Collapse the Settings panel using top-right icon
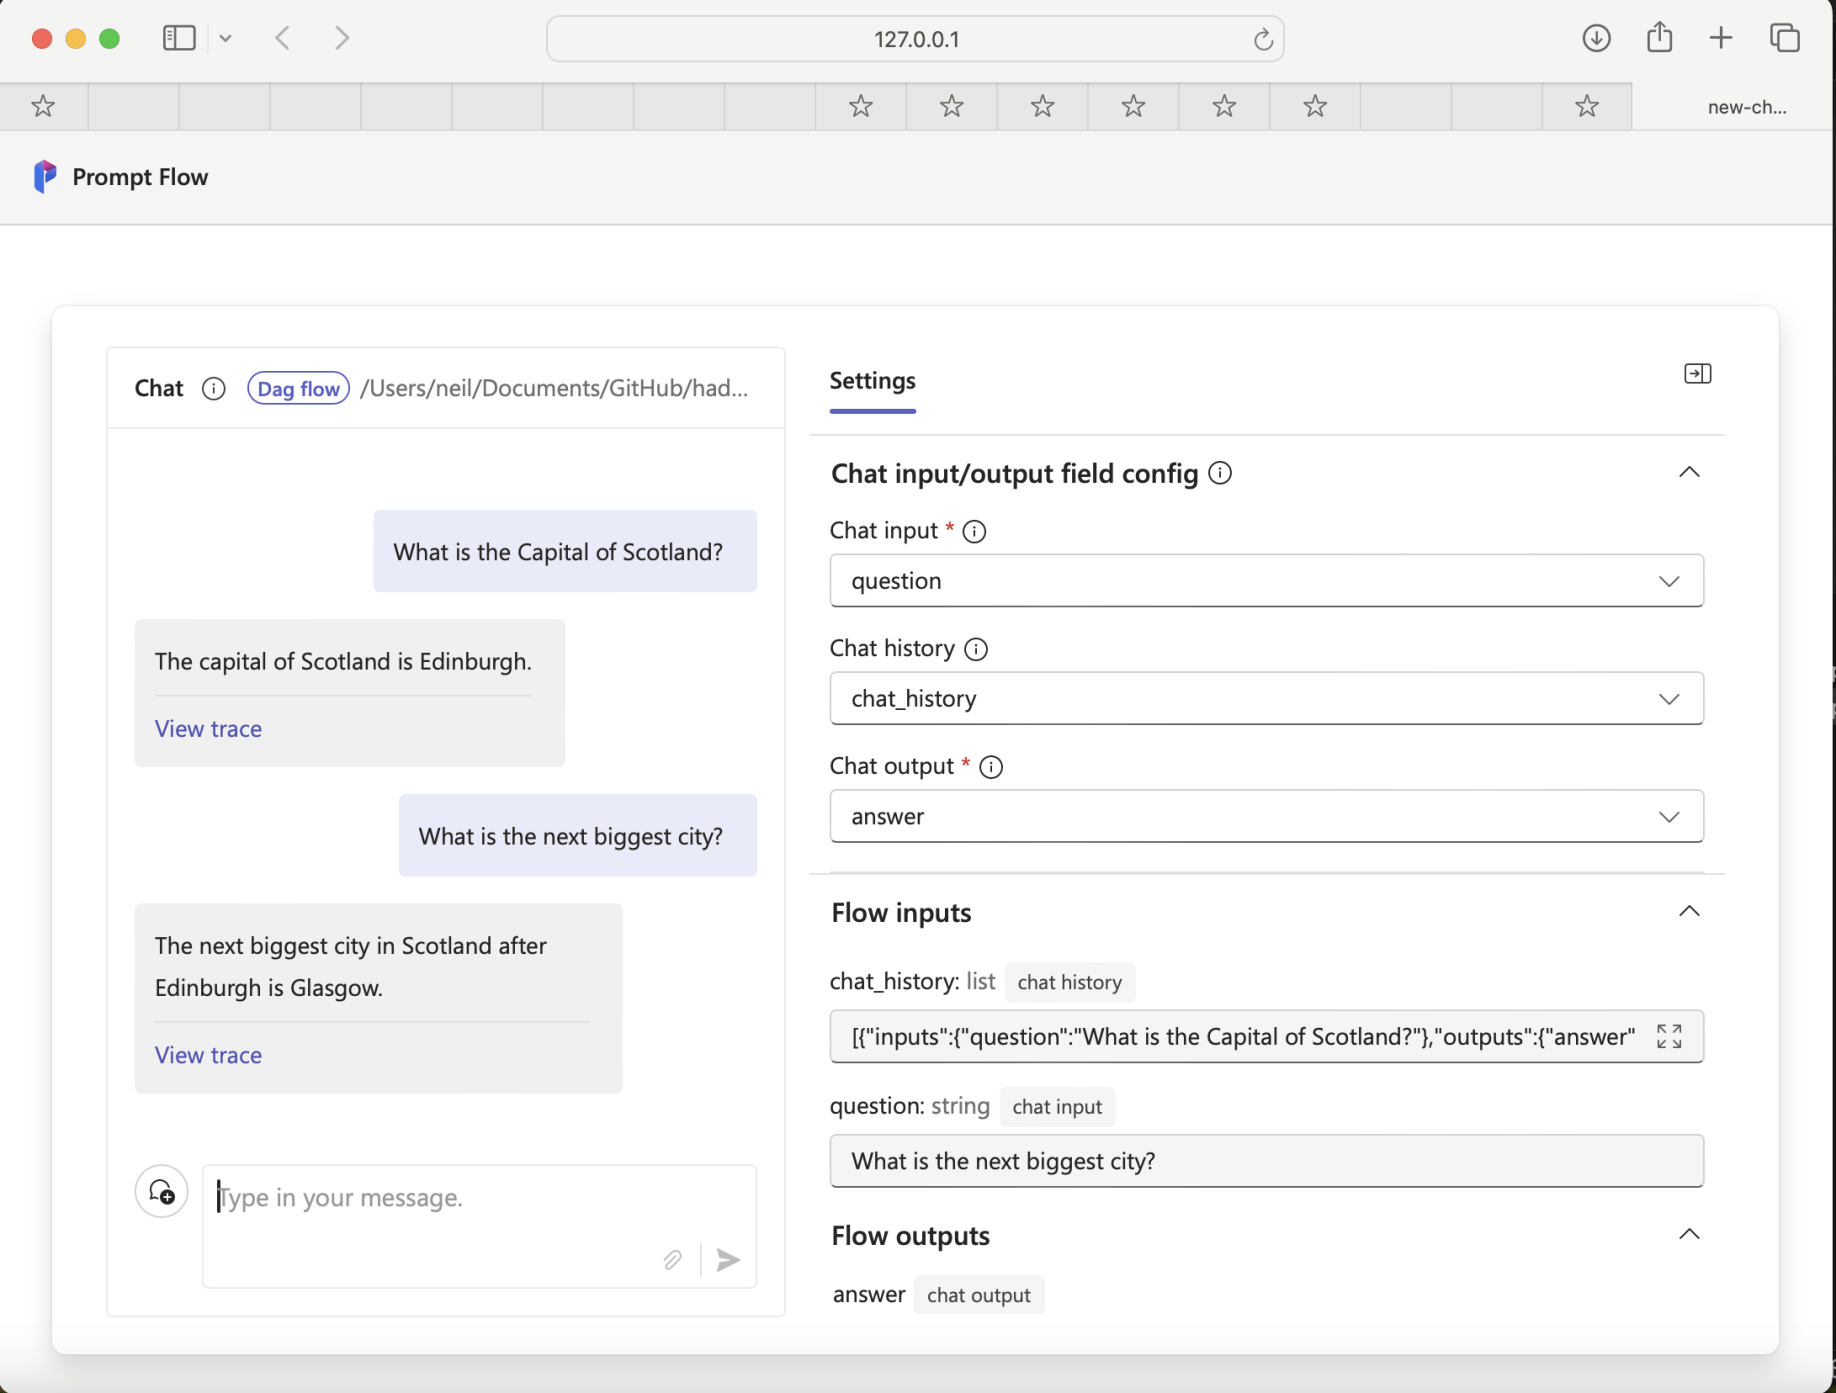The image size is (1836, 1393). click(1697, 374)
